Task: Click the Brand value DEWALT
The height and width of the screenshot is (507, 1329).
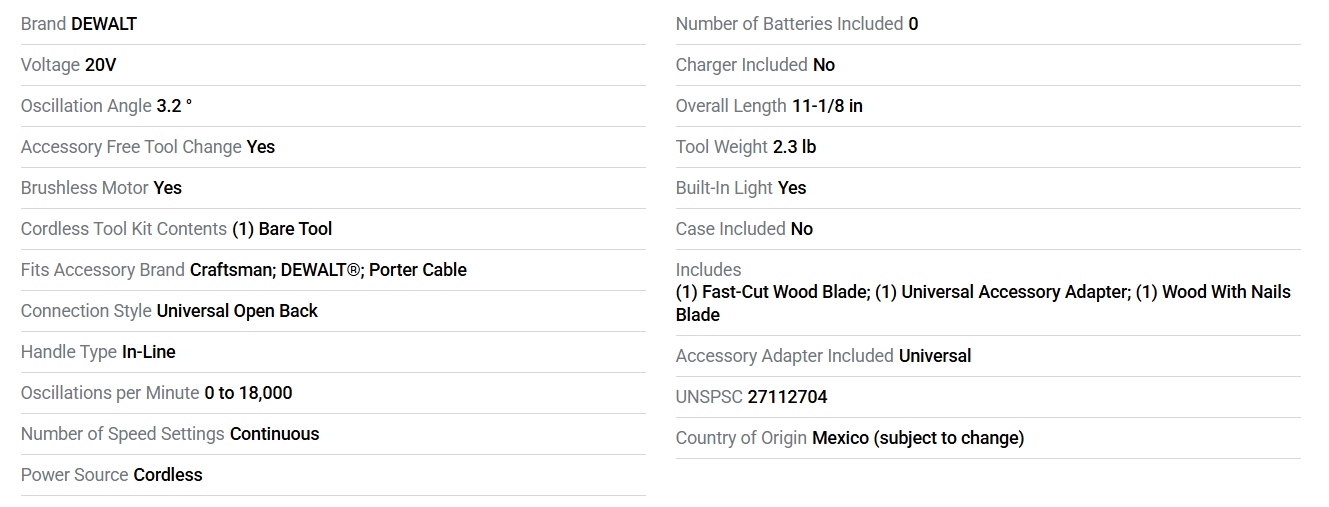Action: (104, 24)
